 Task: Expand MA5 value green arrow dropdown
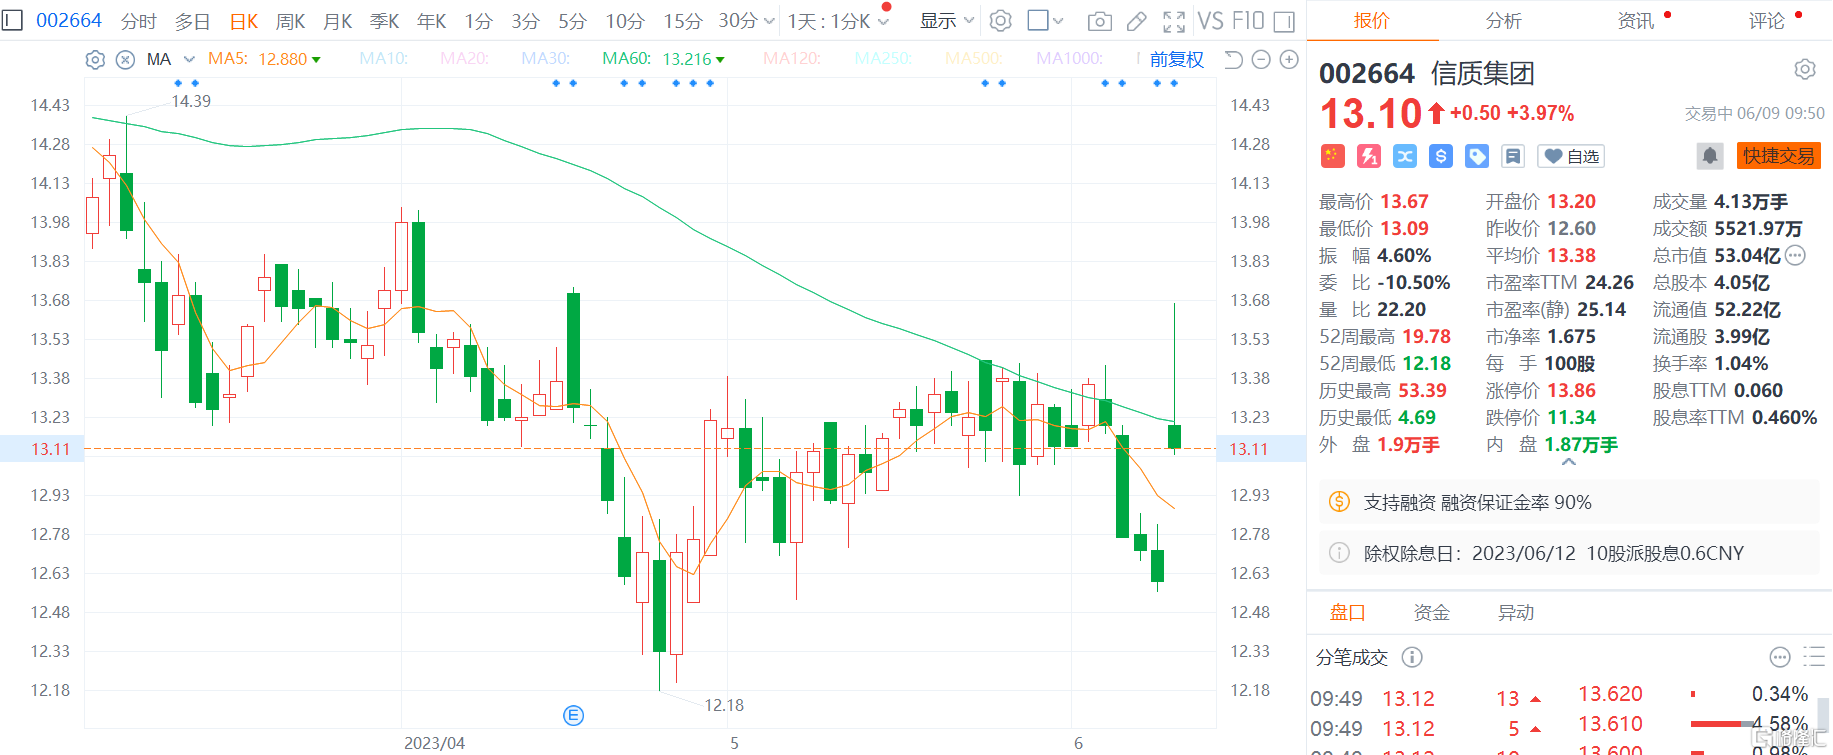tap(316, 60)
